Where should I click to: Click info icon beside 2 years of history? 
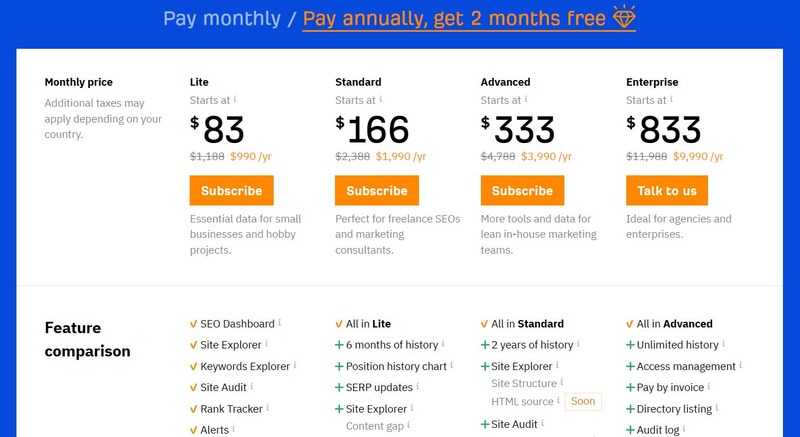tap(578, 344)
